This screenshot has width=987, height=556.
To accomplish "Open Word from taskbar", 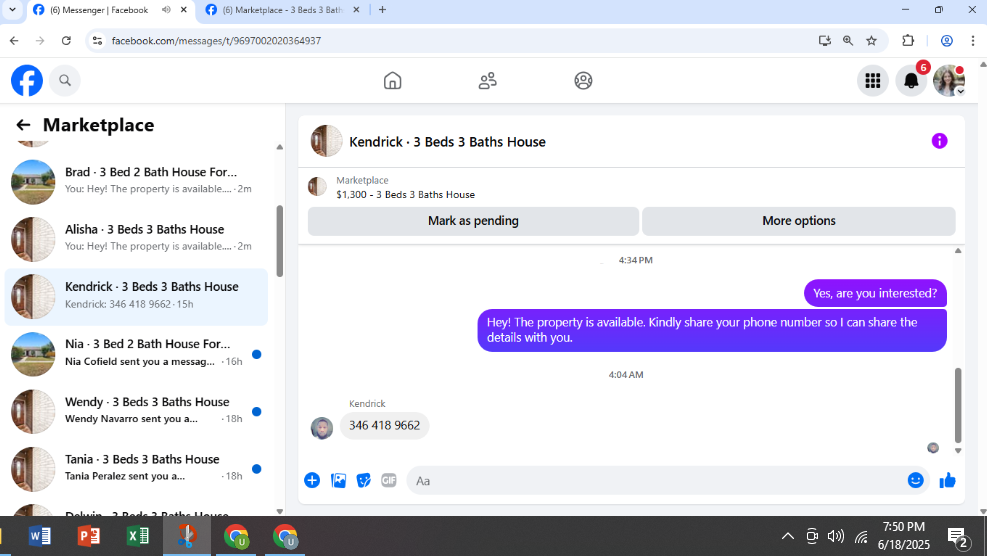I will click(40, 536).
